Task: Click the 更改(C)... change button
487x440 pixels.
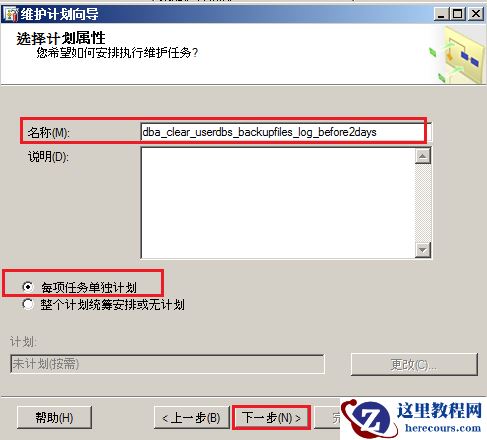Action: click(x=414, y=365)
